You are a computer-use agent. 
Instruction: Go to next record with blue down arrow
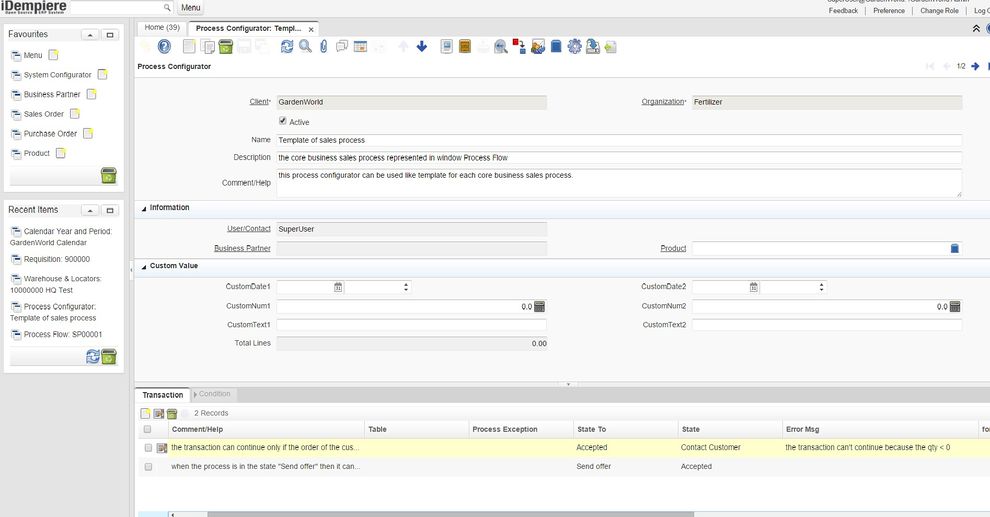tap(421, 47)
